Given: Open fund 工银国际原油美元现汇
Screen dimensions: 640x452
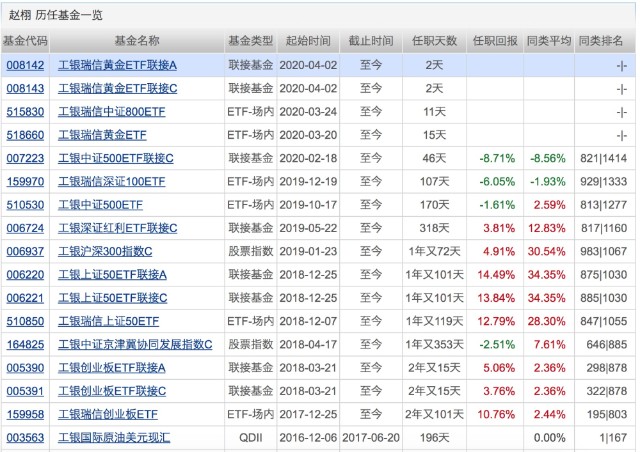Looking at the screenshot, I should pyautogui.click(x=114, y=438).
